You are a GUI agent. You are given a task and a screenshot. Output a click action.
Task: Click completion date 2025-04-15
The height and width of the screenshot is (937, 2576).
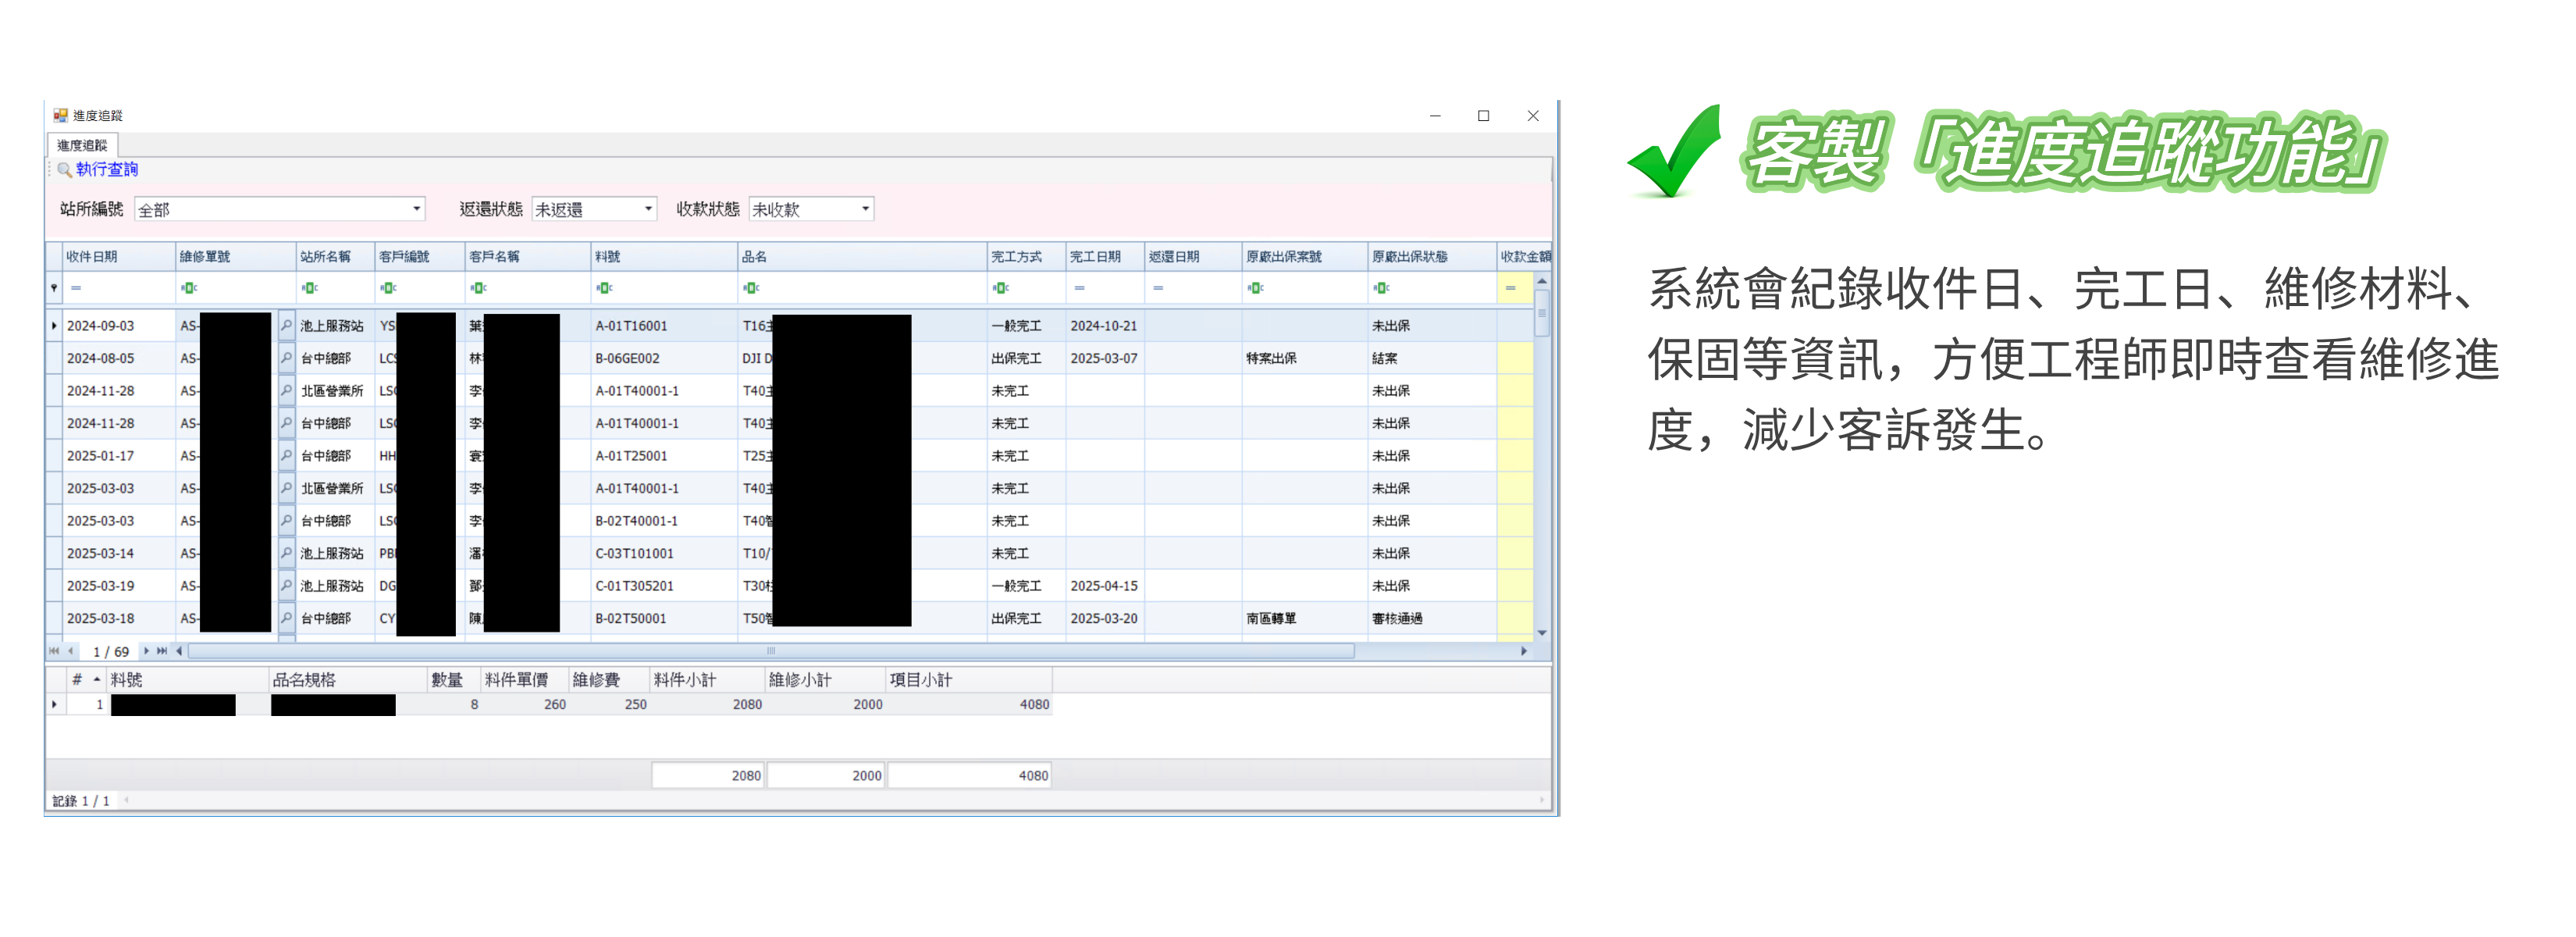point(1103,586)
